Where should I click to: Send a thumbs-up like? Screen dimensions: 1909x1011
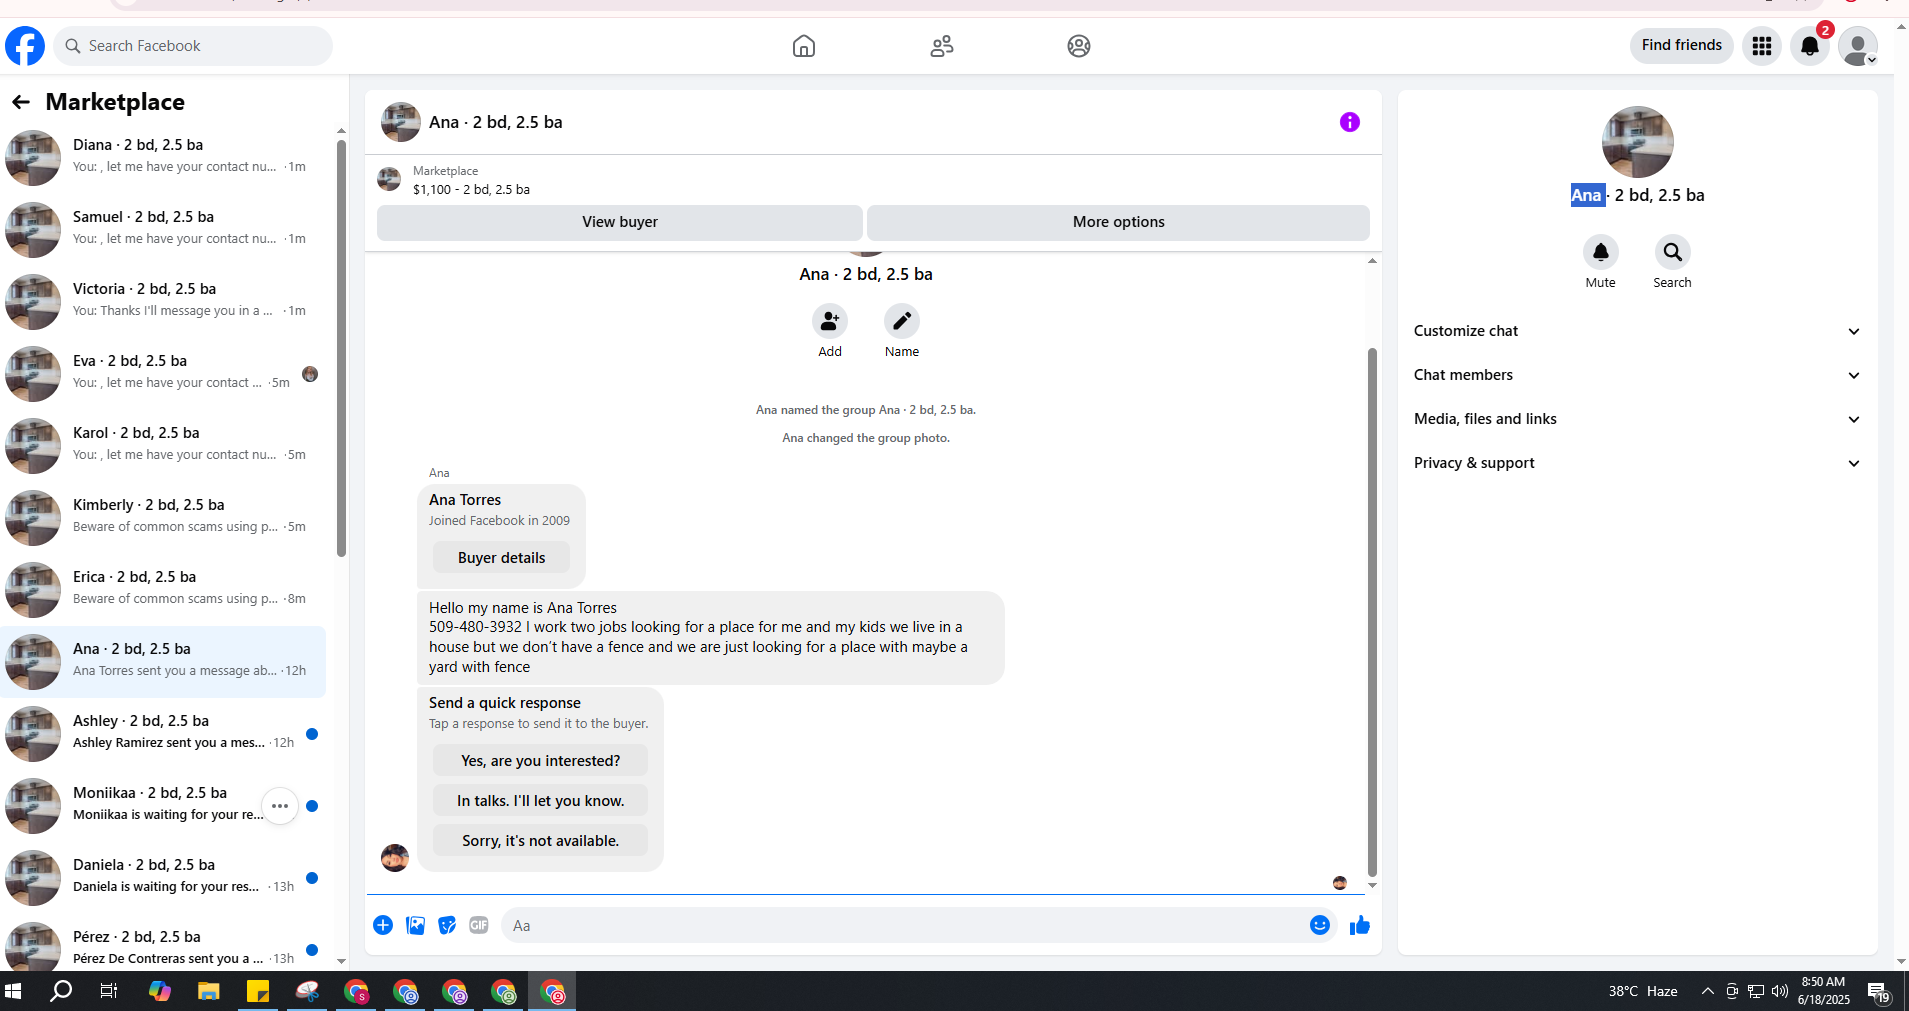(x=1360, y=925)
